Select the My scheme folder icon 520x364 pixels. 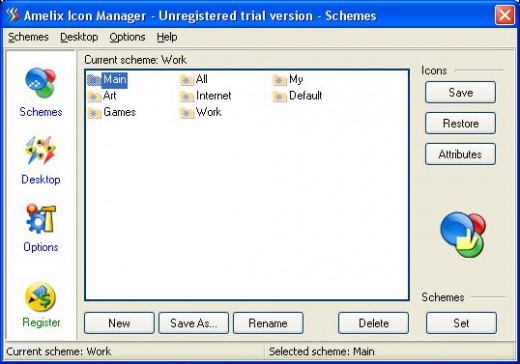tap(279, 80)
